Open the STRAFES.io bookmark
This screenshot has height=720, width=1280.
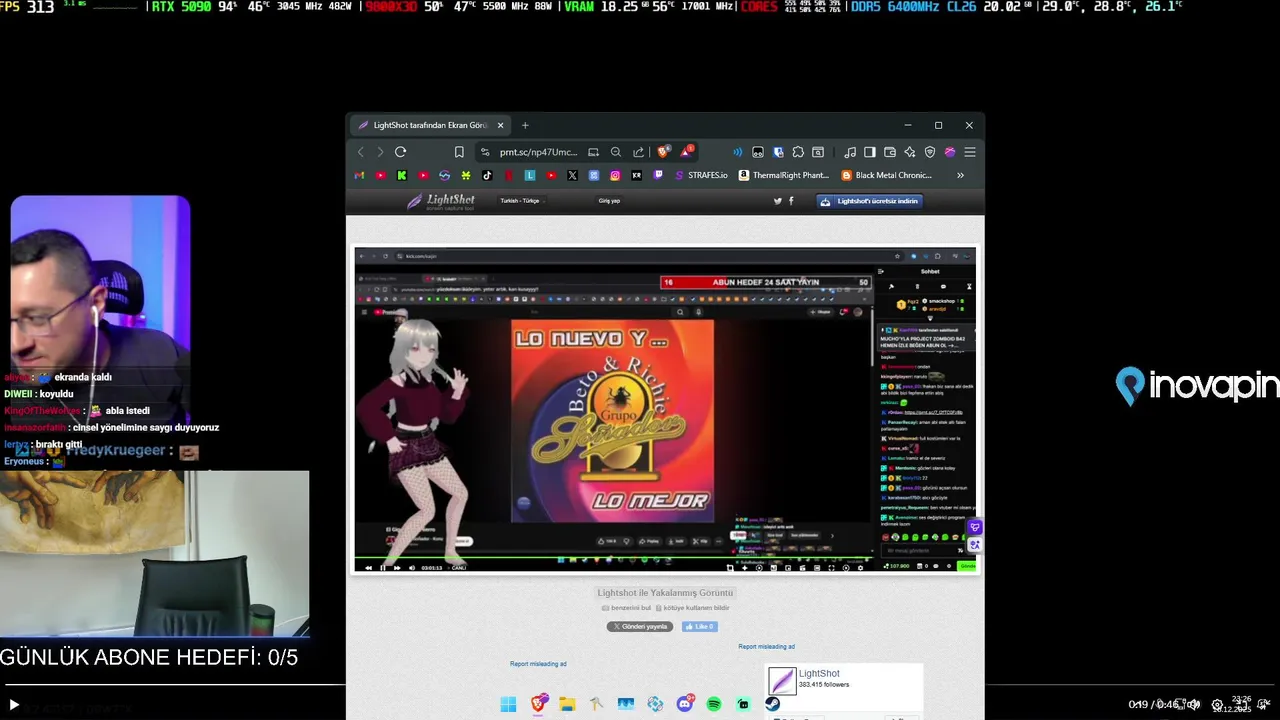(701, 175)
